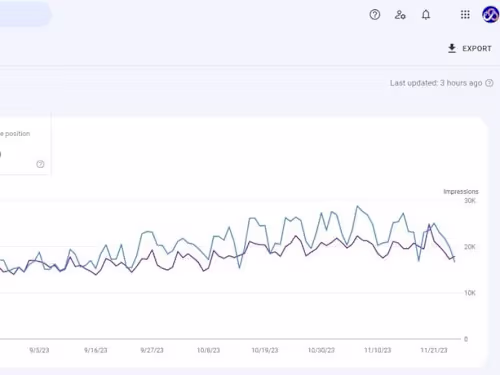Click the highlighted pill at top left
This screenshot has width=500, height=375.
pos(25,14)
